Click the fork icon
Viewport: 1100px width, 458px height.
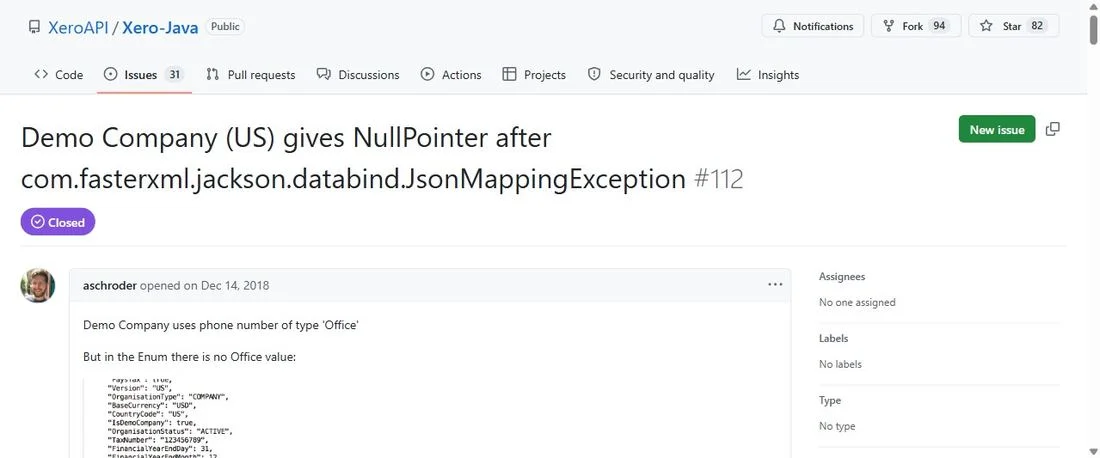pyautogui.click(x=889, y=26)
